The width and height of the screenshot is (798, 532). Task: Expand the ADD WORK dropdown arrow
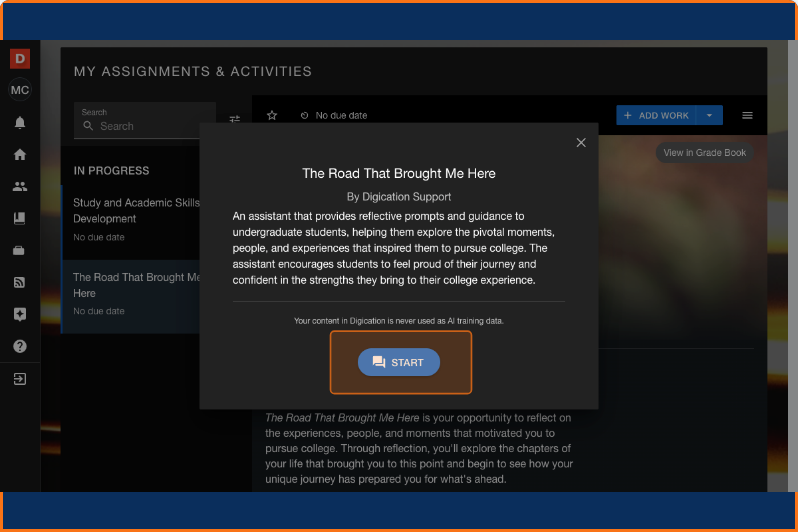click(x=709, y=116)
